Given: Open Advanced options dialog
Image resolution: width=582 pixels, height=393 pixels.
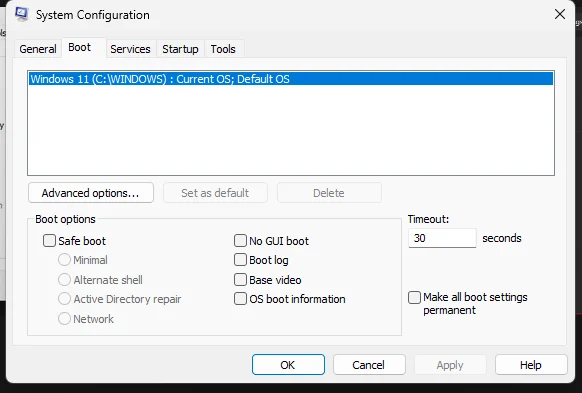Looking at the screenshot, I should click(x=91, y=193).
